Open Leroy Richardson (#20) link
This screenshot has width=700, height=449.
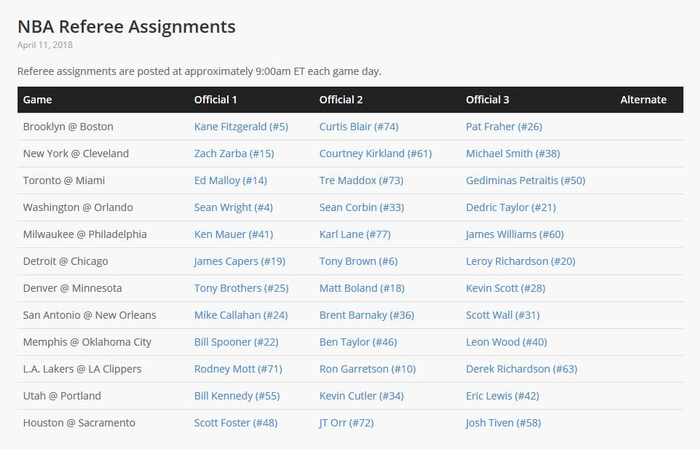[x=520, y=262]
